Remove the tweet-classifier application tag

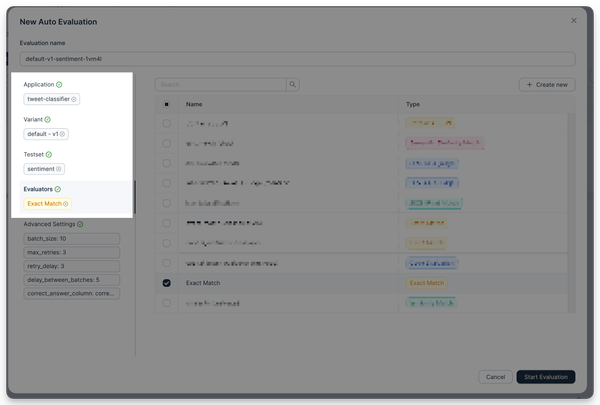(x=74, y=99)
